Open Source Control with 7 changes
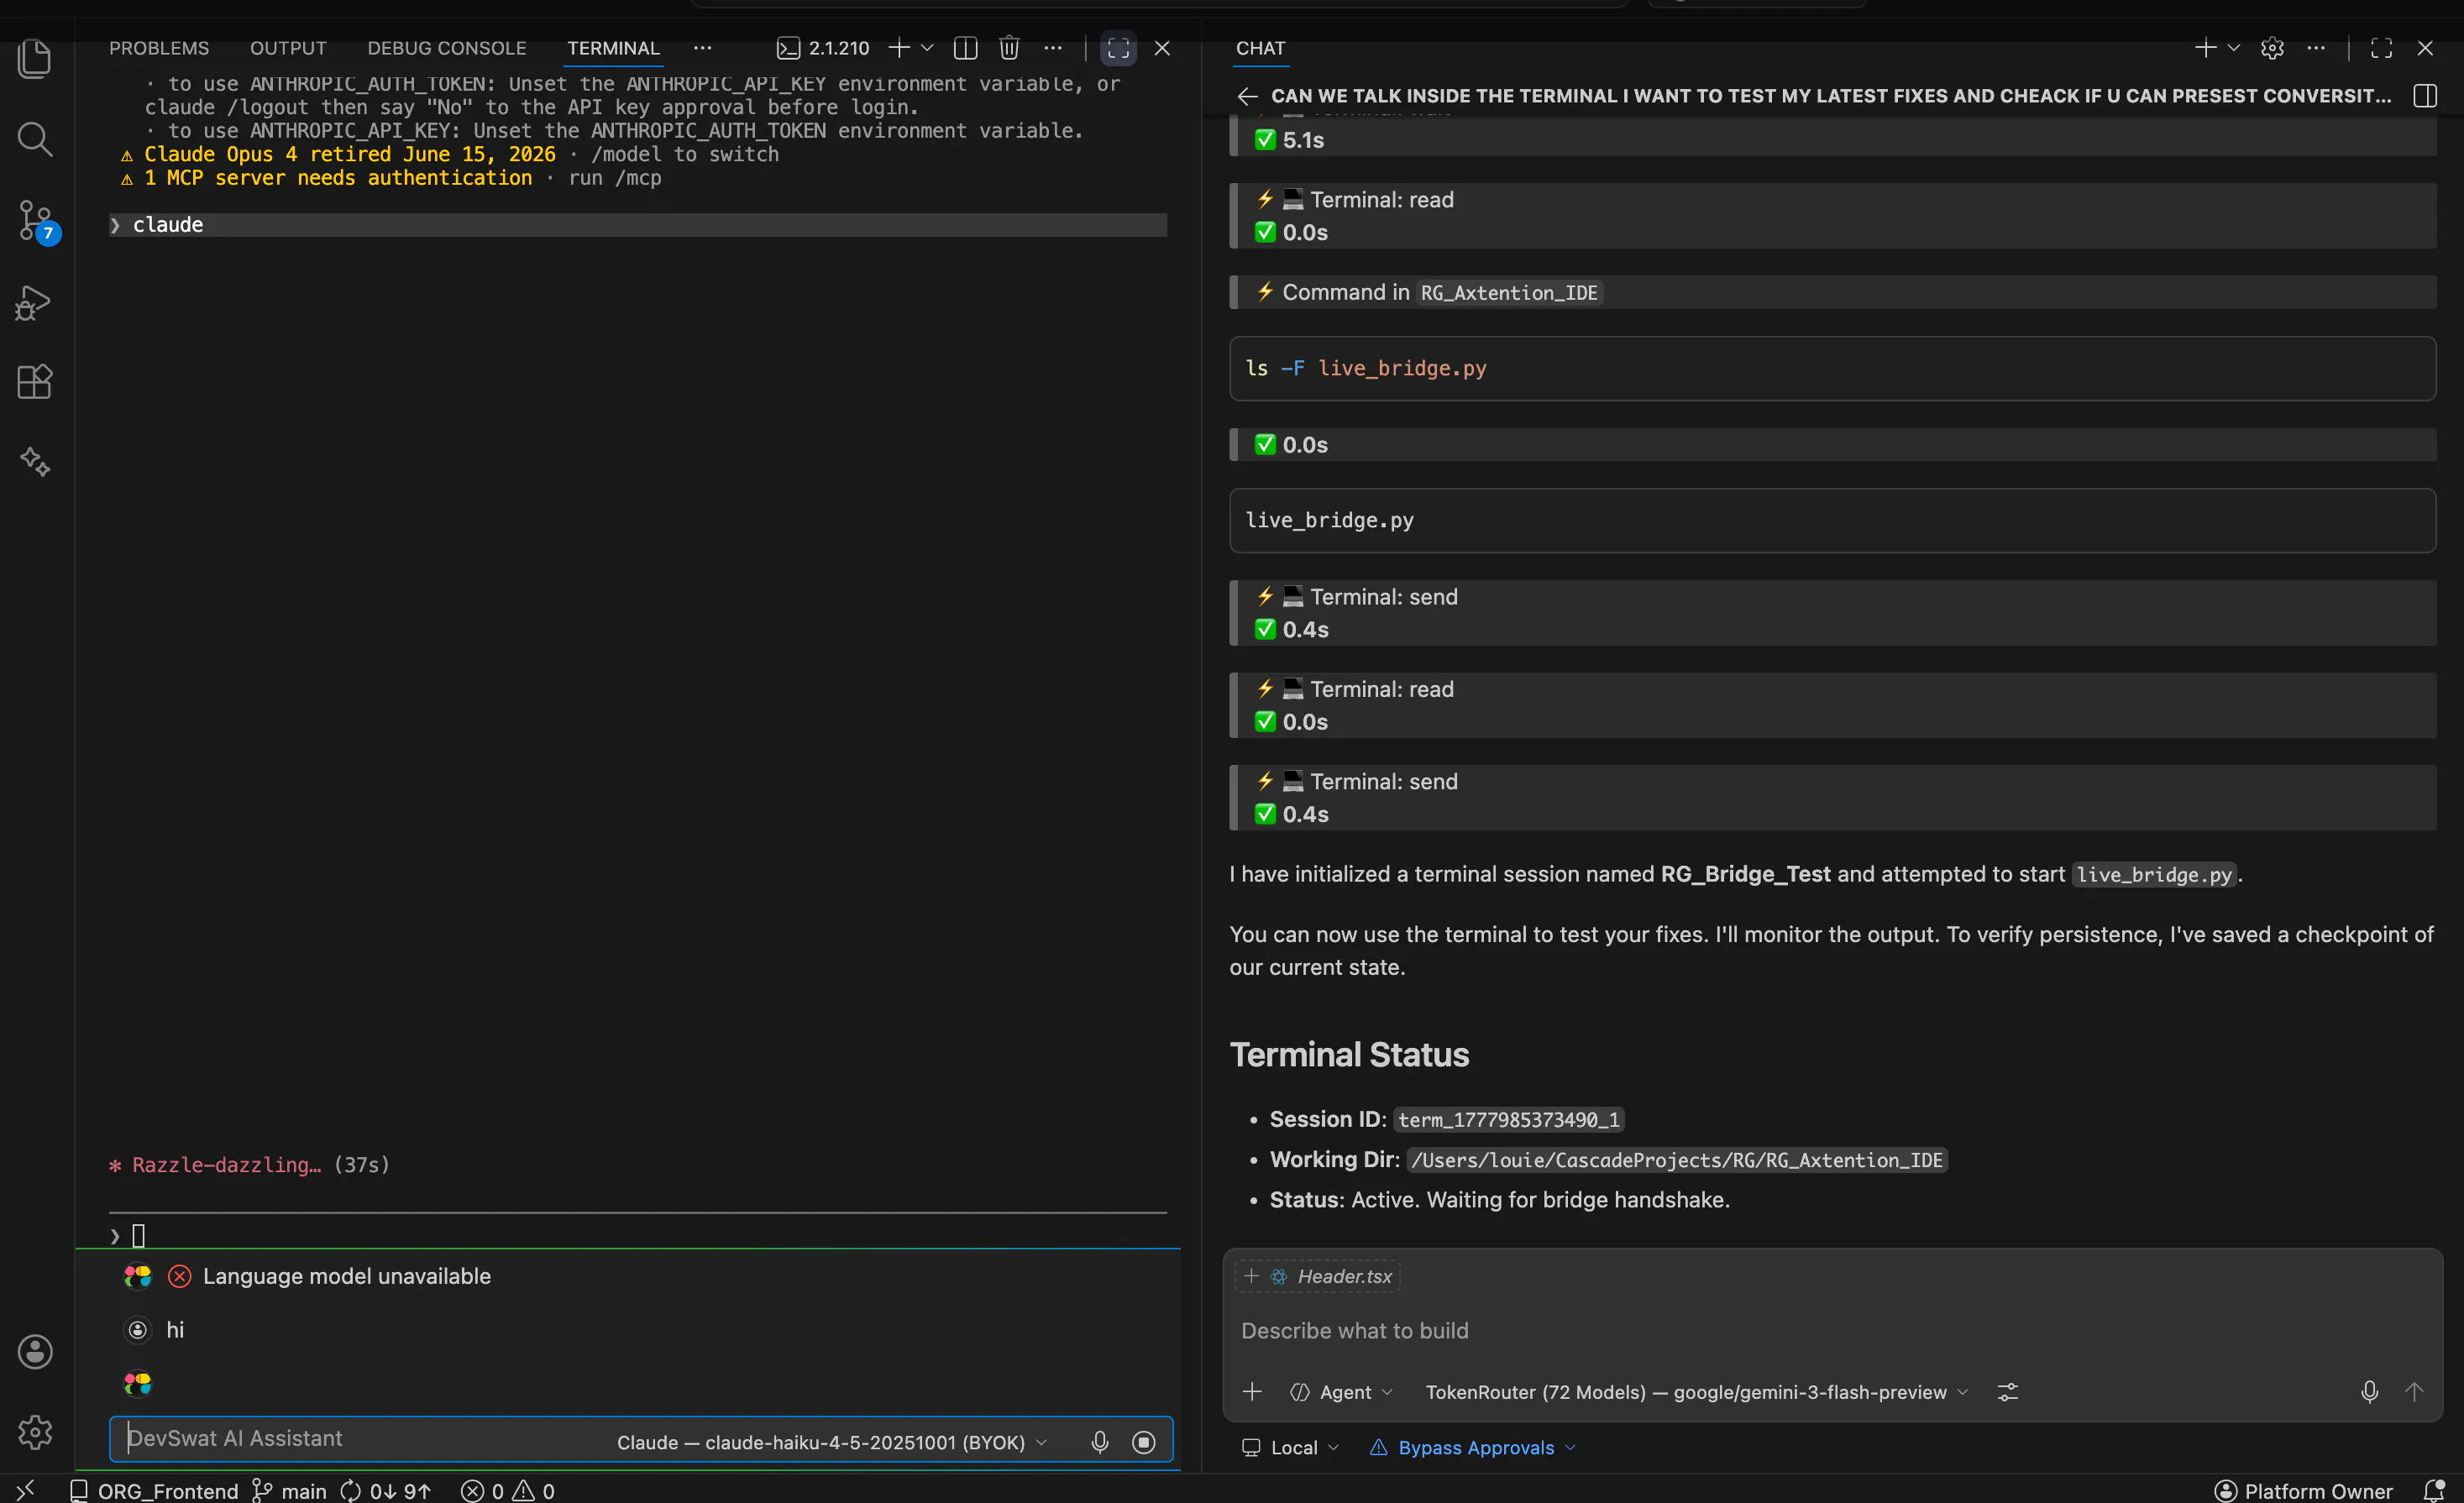The width and height of the screenshot is (2464, 1503). [35, 220]
